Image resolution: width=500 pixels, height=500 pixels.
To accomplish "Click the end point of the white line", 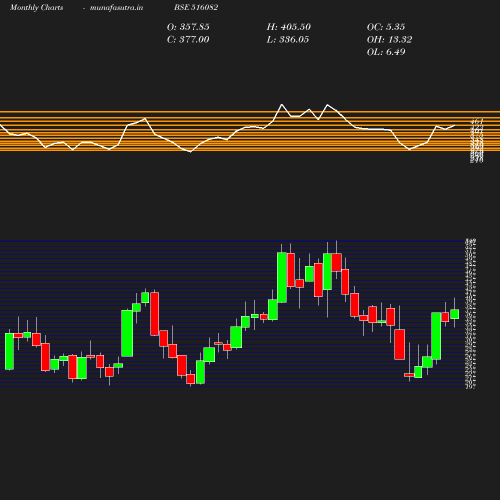I will (455, 125).
